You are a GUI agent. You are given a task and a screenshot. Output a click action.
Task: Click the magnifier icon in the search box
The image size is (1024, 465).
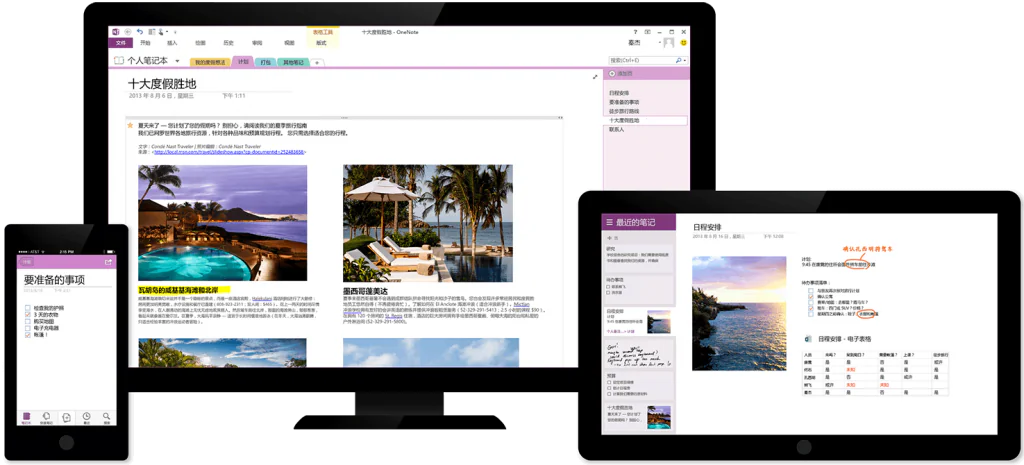pyautogui.click(x=678, y=60)
